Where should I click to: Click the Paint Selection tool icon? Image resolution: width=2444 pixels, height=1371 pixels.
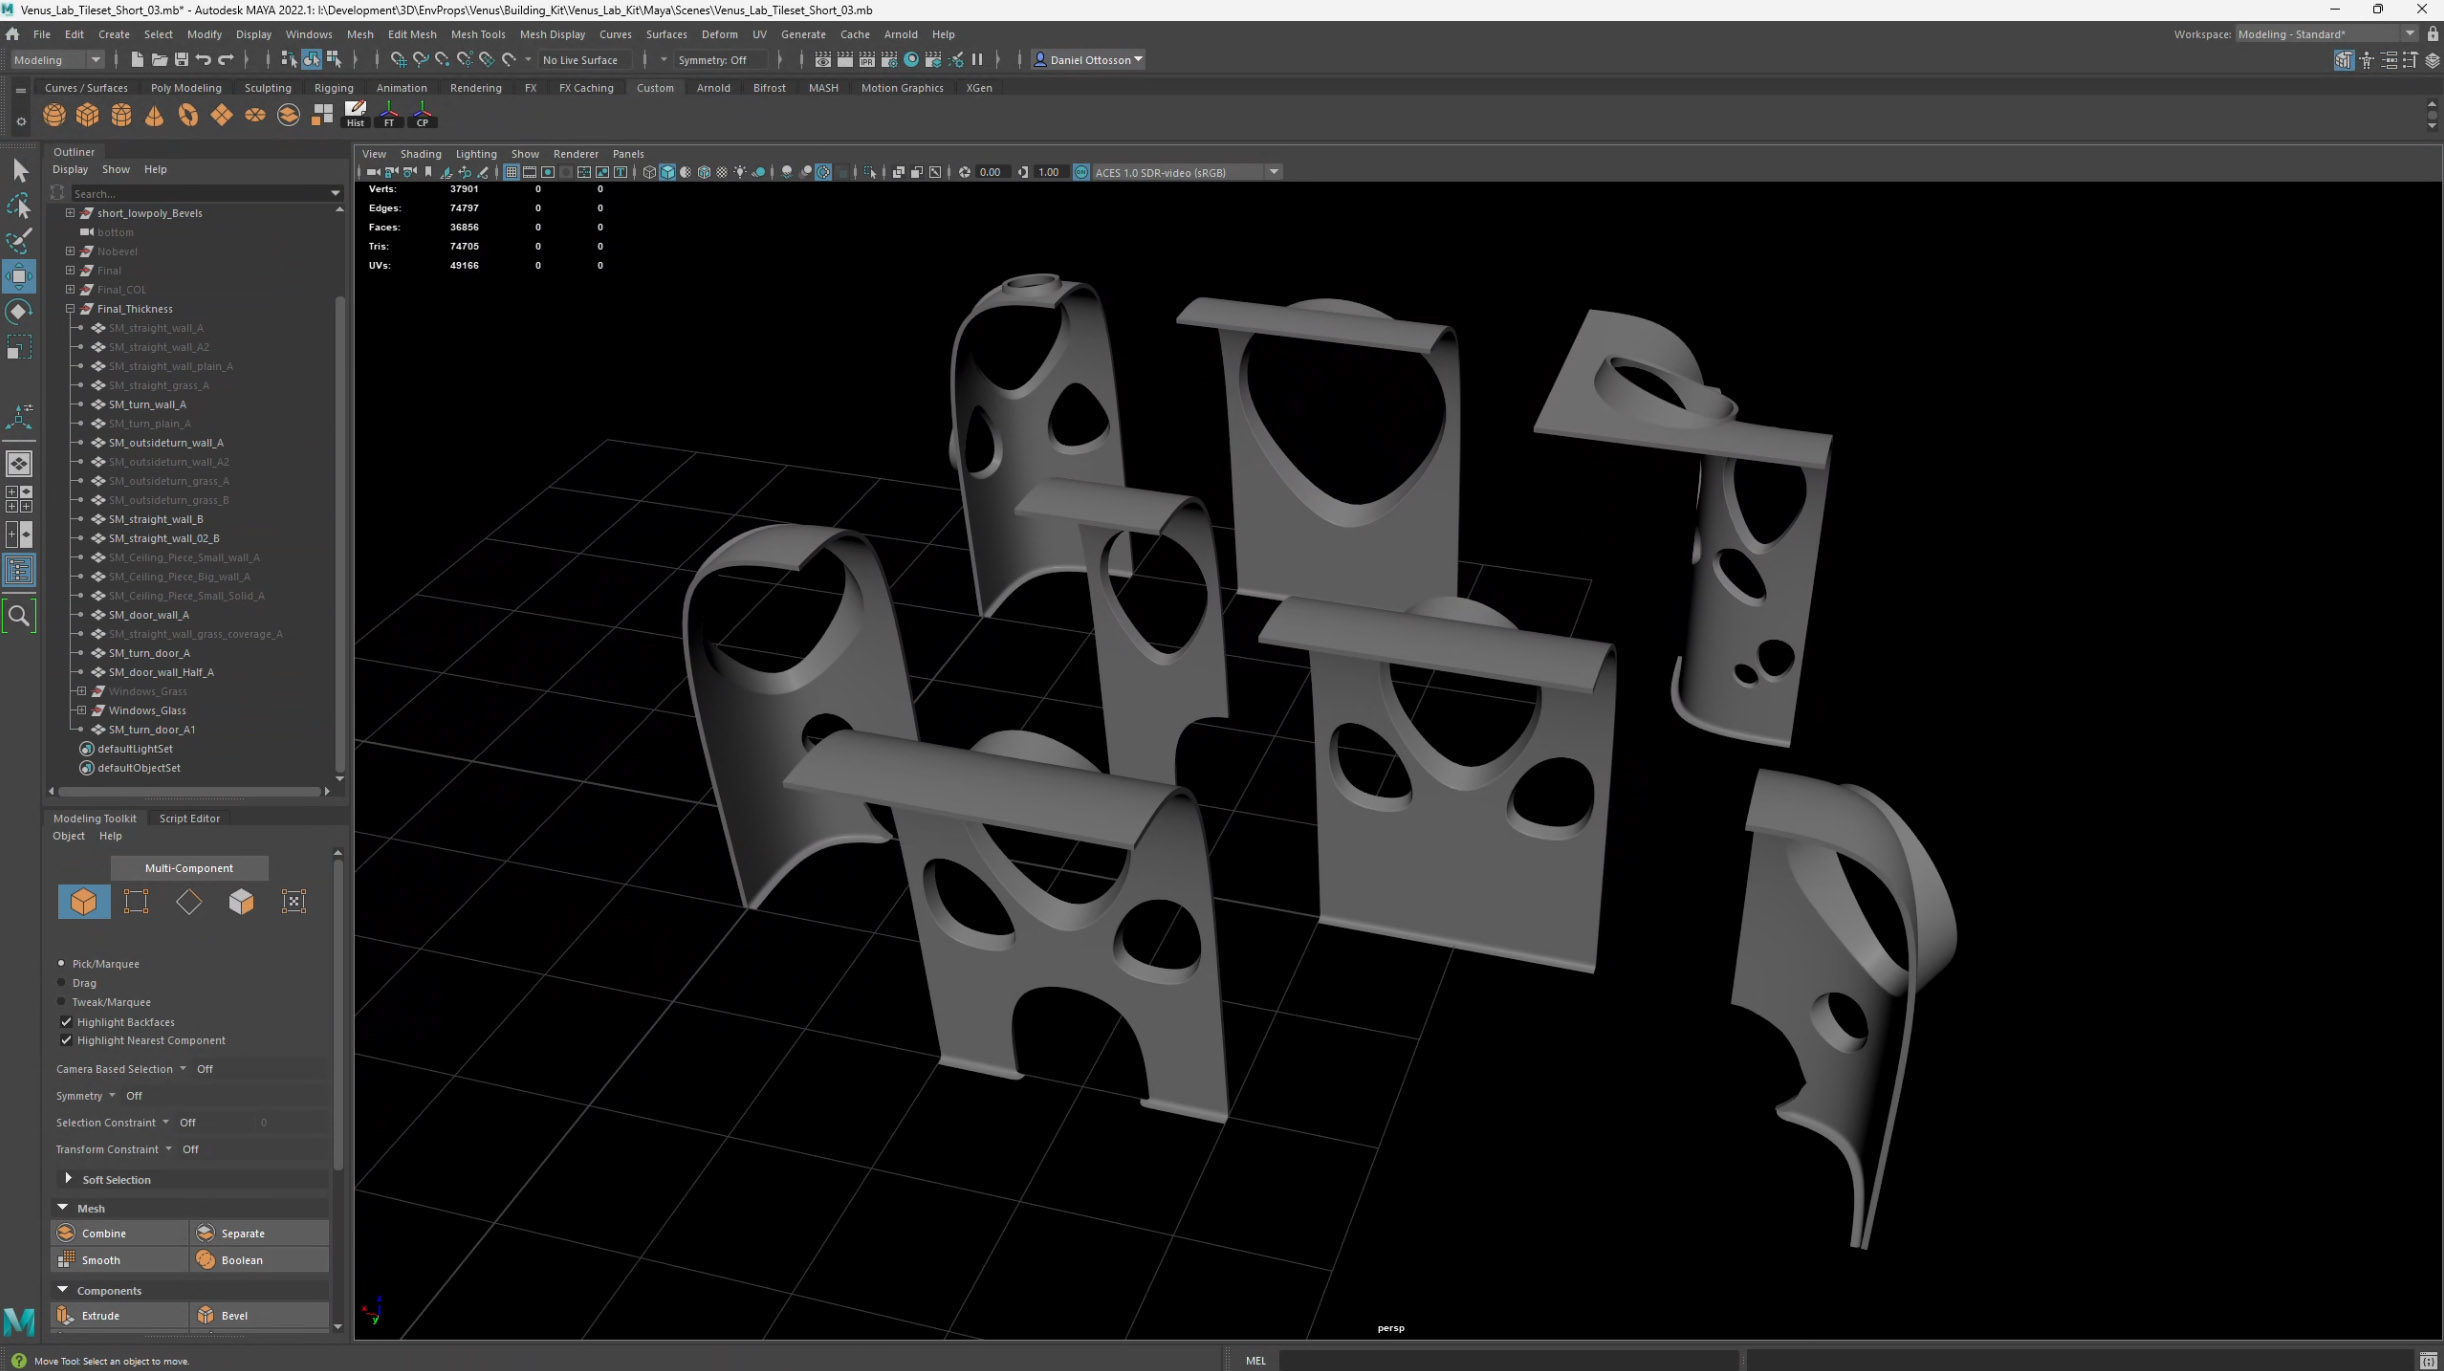(x=18, y=240)
